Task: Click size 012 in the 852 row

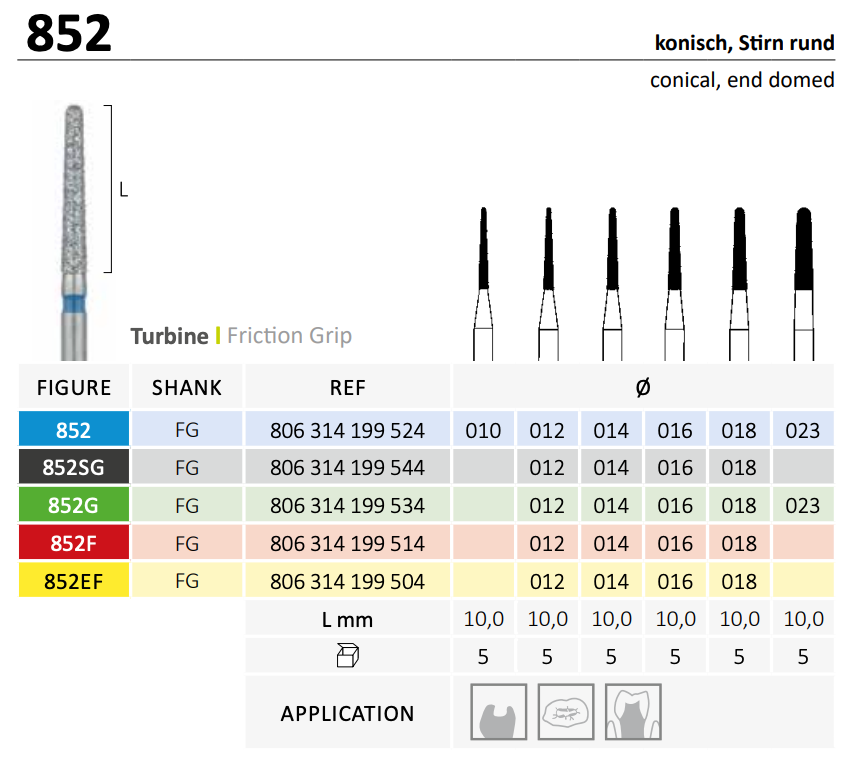Action: (x=547, y=430)
